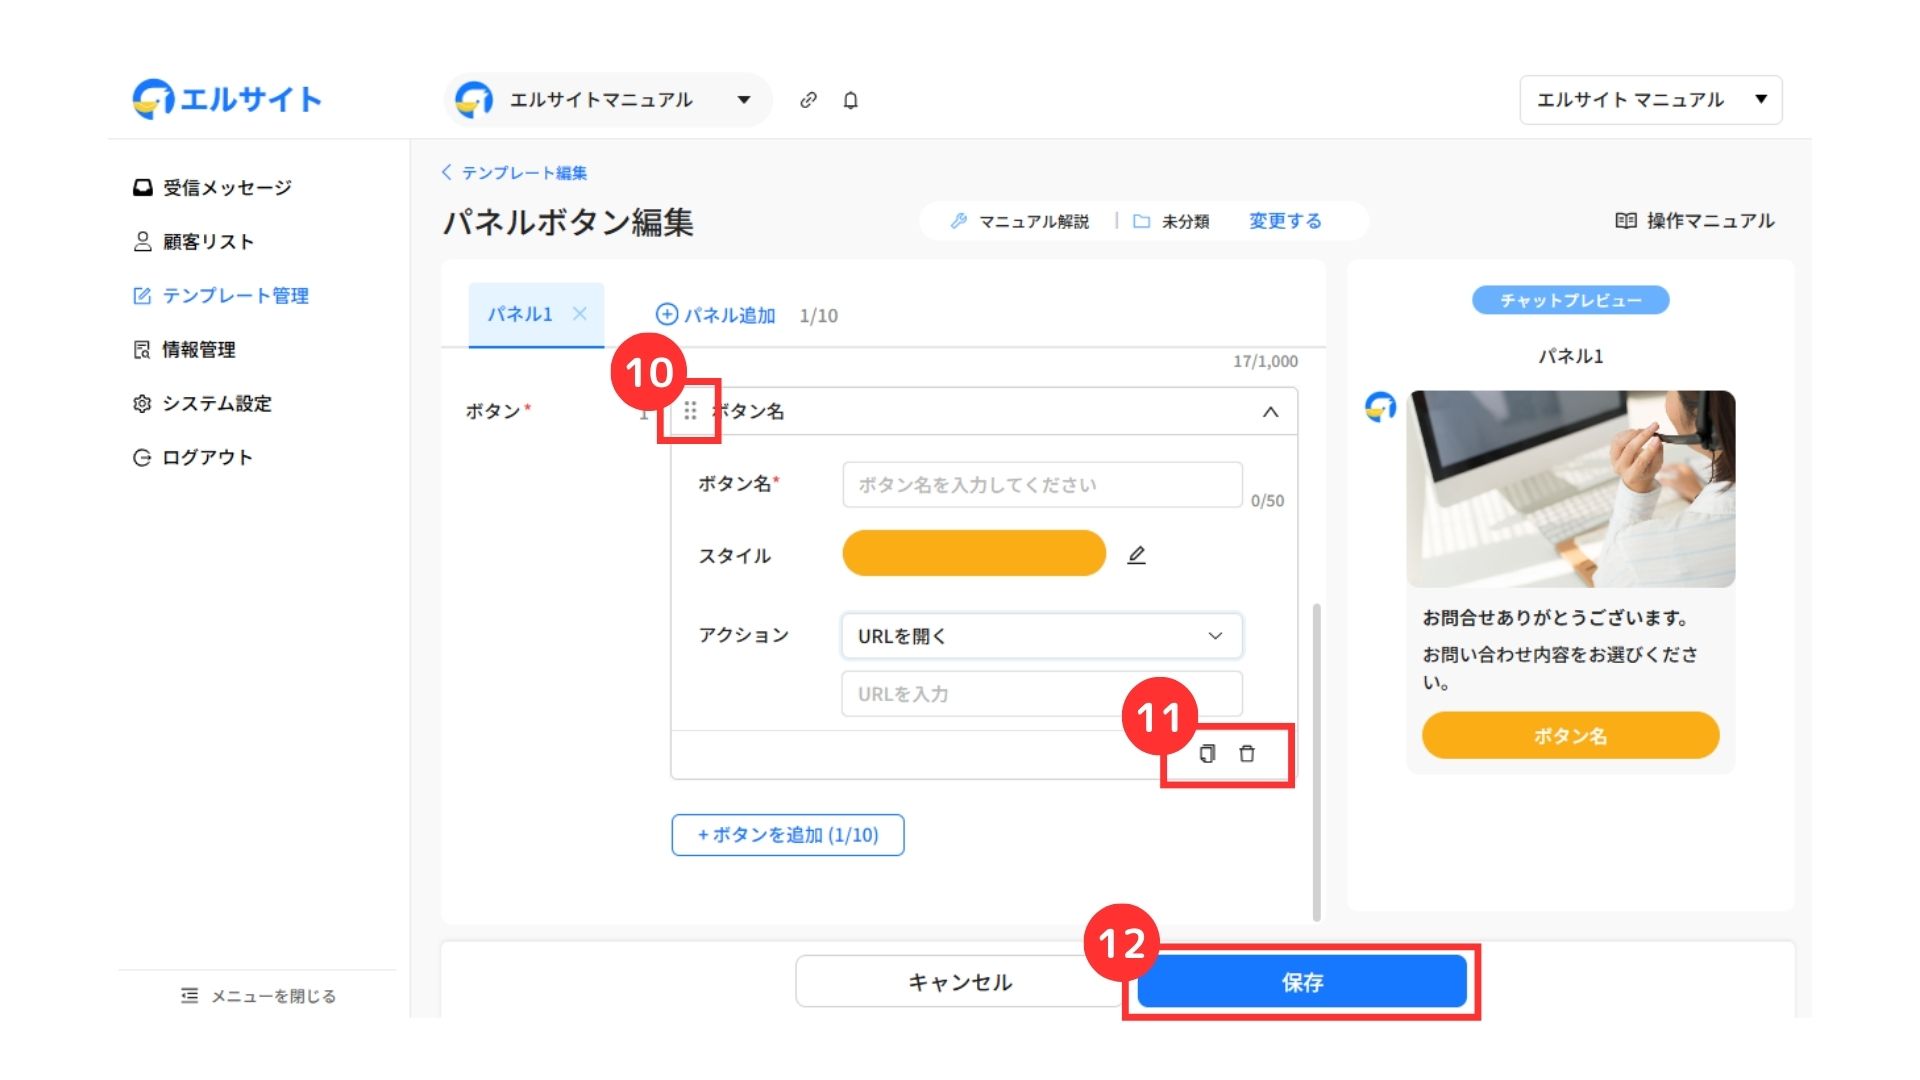Duplicate the button with the copy icon
This screenshot has width=1920, height=1080.
(1207, 754)
